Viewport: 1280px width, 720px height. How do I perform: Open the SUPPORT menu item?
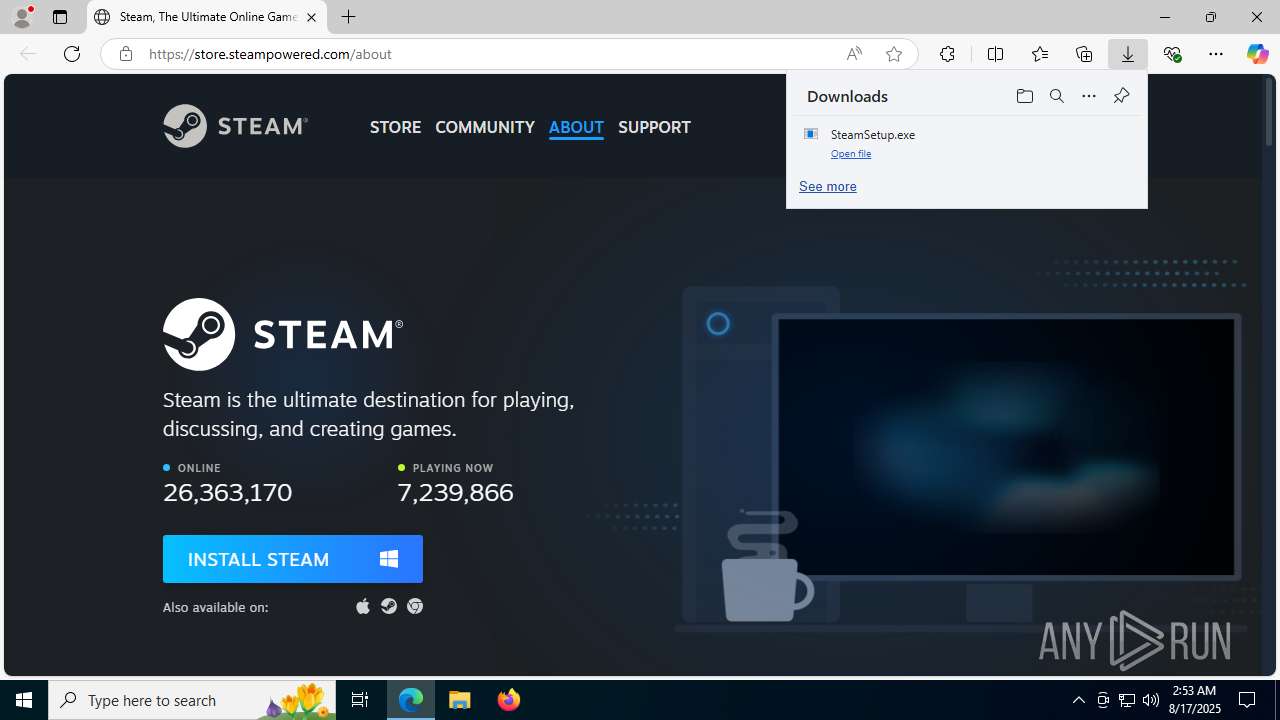coord(654,127)
